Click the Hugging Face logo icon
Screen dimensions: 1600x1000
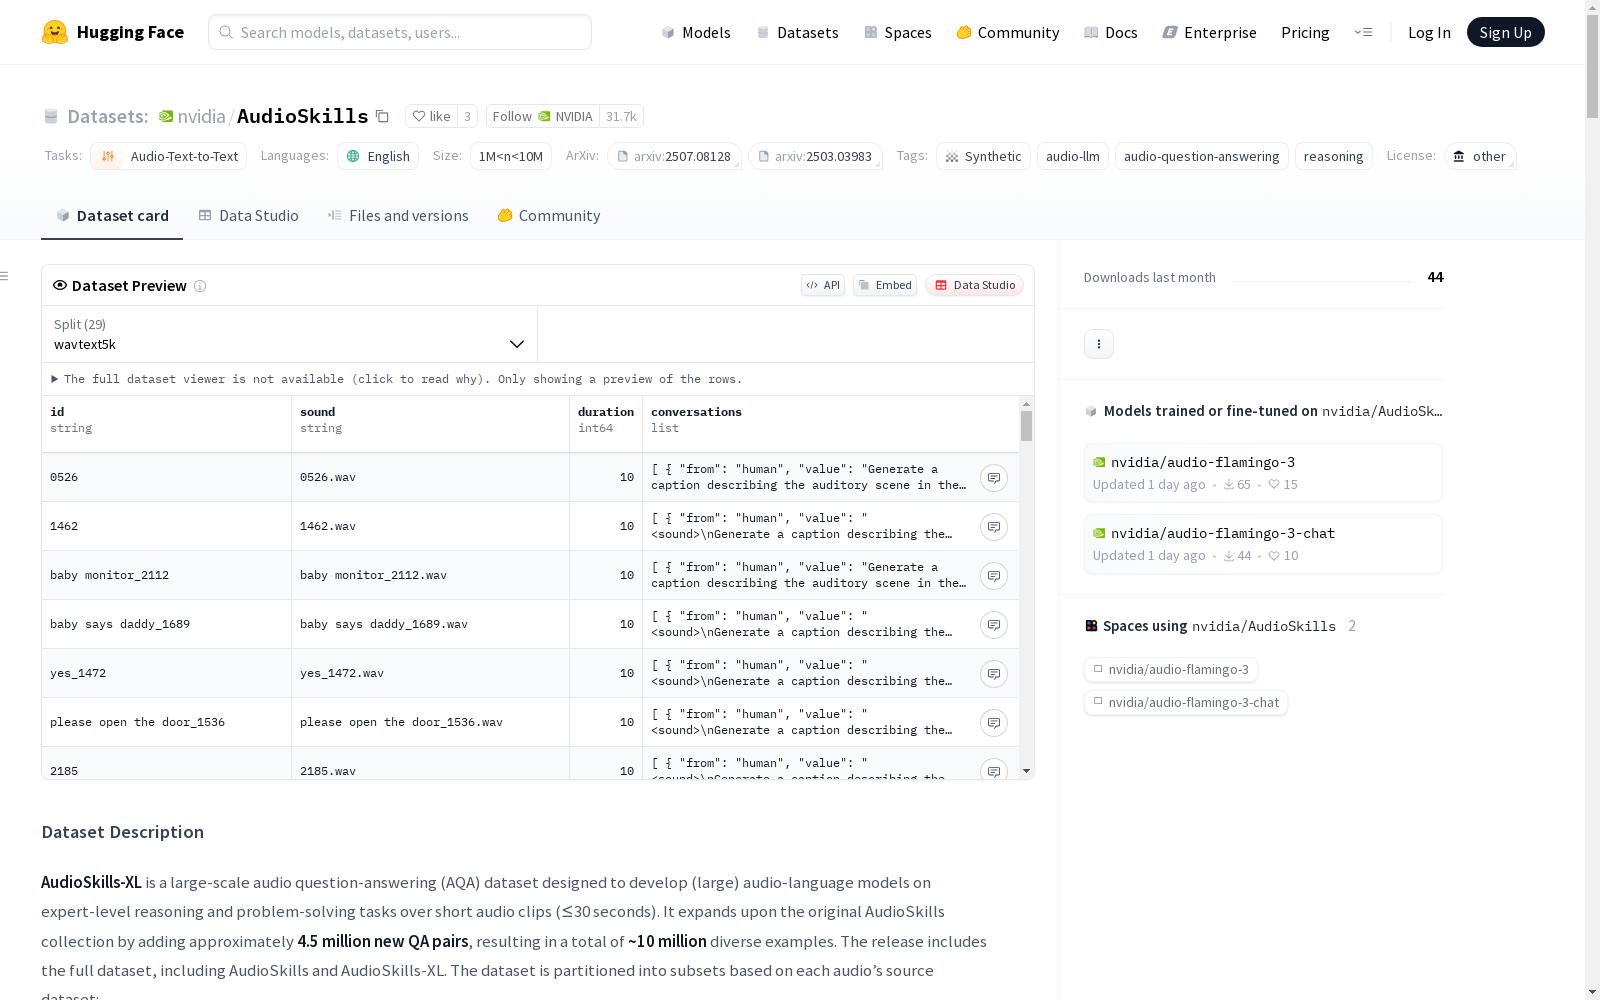pyautogui.click(x=55, y=32)
